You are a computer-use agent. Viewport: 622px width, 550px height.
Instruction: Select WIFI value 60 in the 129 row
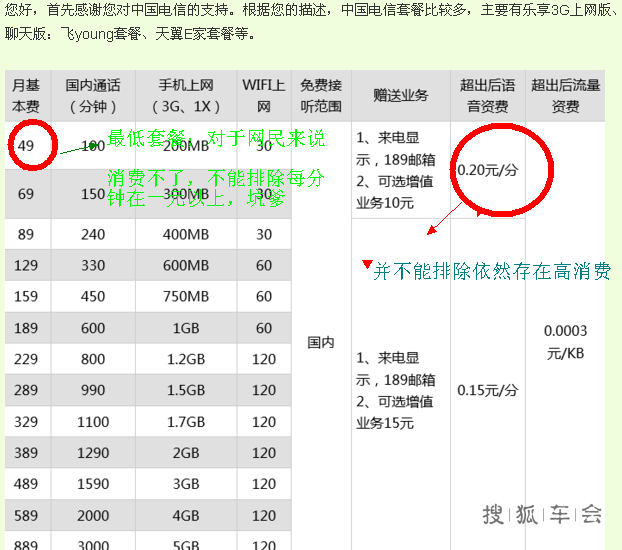(264, 265)
